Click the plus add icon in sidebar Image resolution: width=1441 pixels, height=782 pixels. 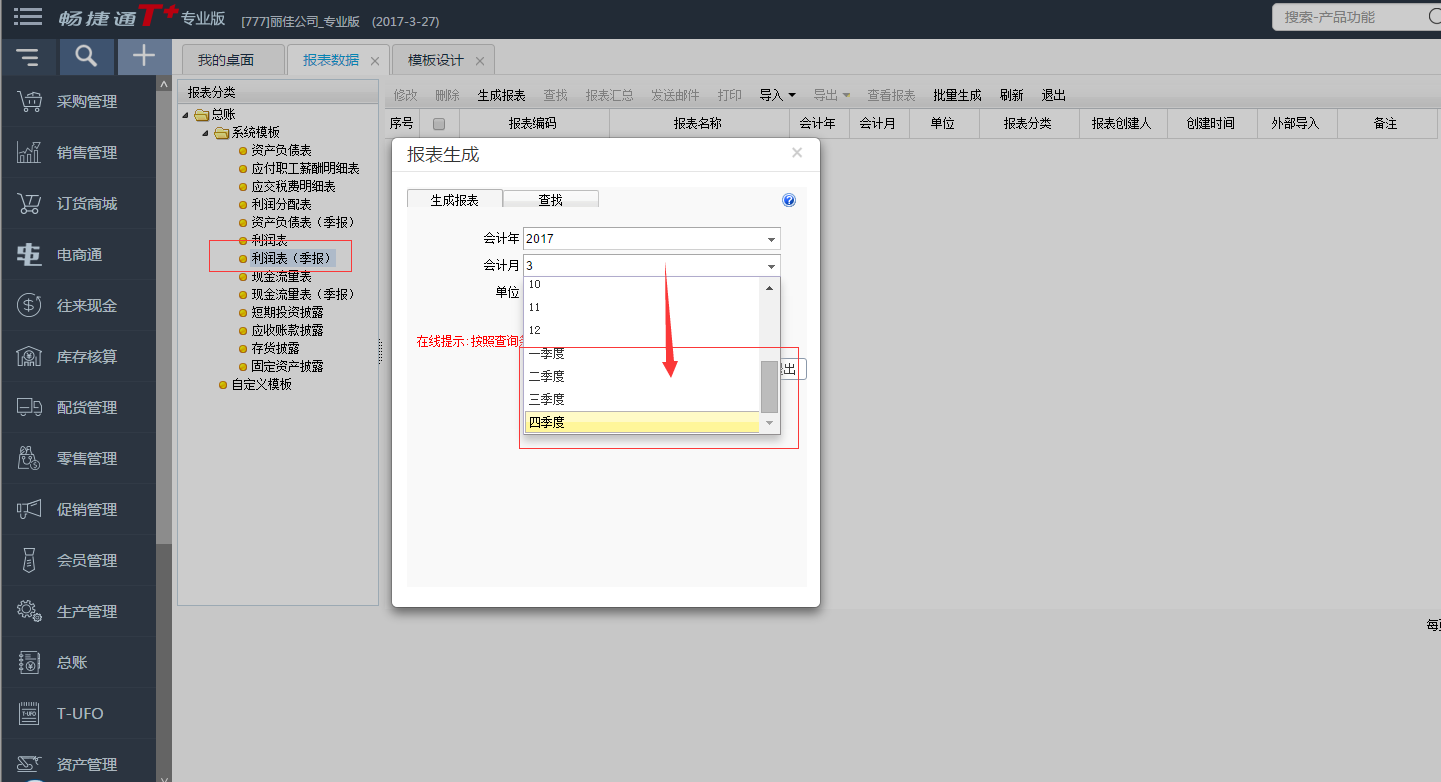tap(144, 56)
